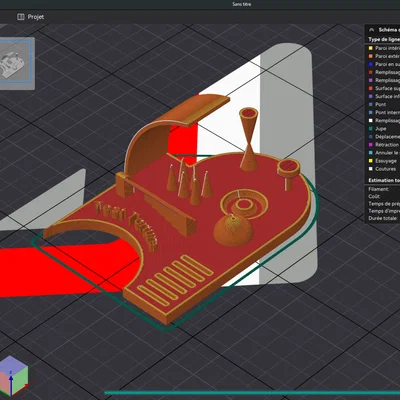400x400 pixels.
Task: Toggle the Pont line type row
Action: (x=383, y=104)
